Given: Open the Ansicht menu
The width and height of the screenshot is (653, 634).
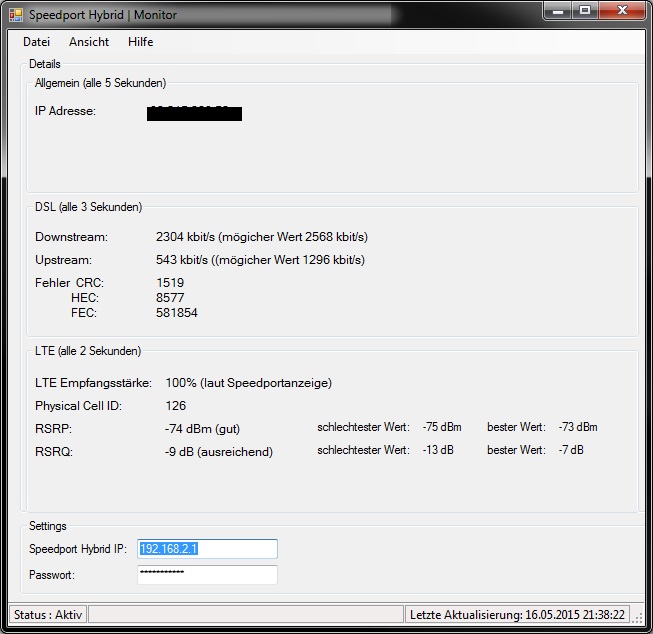Looking at the screenshot, I should pos(89,42).
